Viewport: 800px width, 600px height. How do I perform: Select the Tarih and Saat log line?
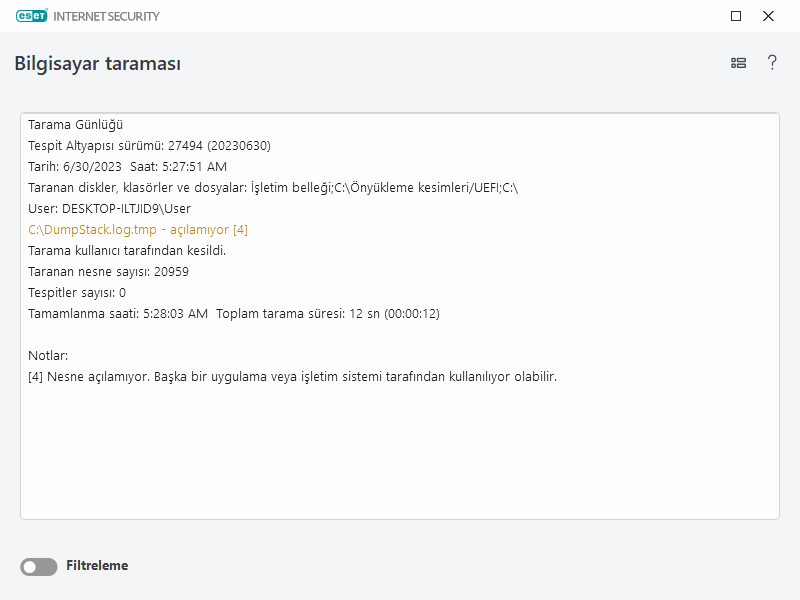[127, 166]
